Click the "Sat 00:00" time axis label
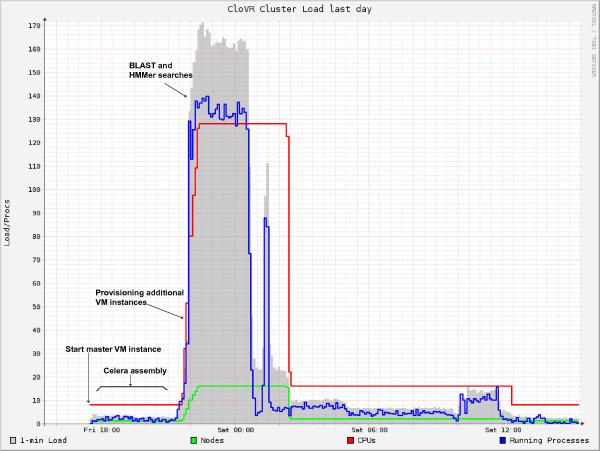The height and width of the screenshot is (451, 600). pyautogui.click(x=237, y=430)
